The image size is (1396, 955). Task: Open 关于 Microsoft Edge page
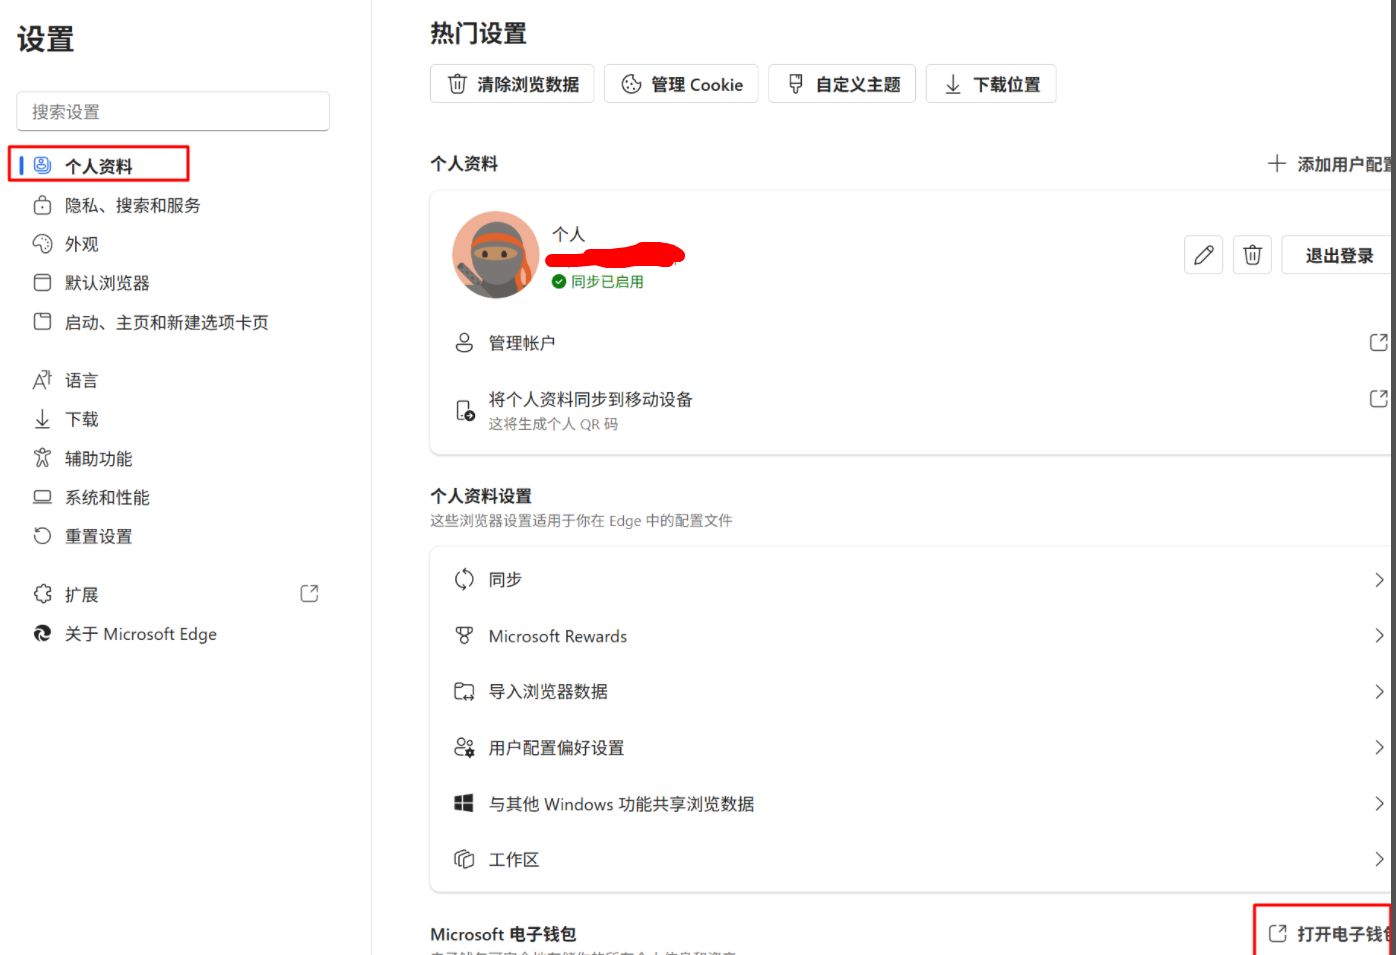(x=141, y=633)
